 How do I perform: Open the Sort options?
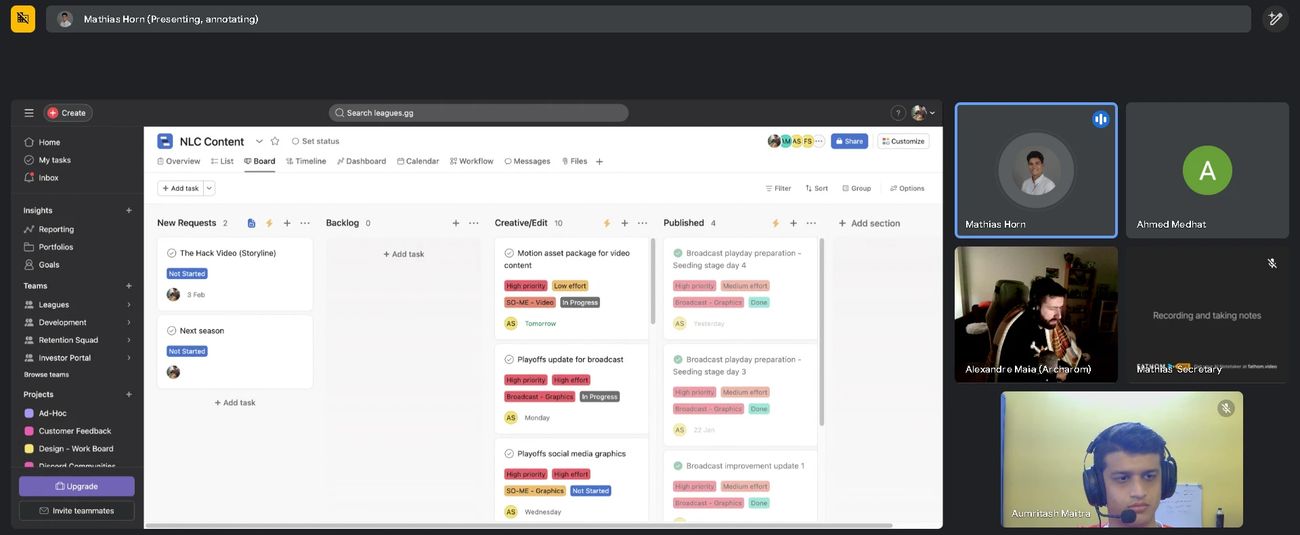click(x=816, y=188)
